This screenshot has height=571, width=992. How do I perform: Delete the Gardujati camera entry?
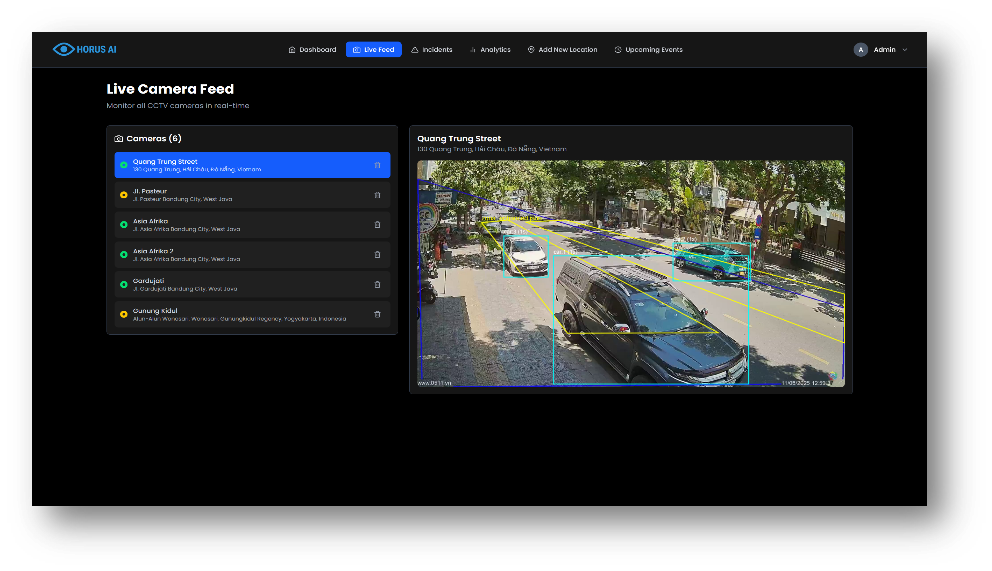(x=377, y=284)
